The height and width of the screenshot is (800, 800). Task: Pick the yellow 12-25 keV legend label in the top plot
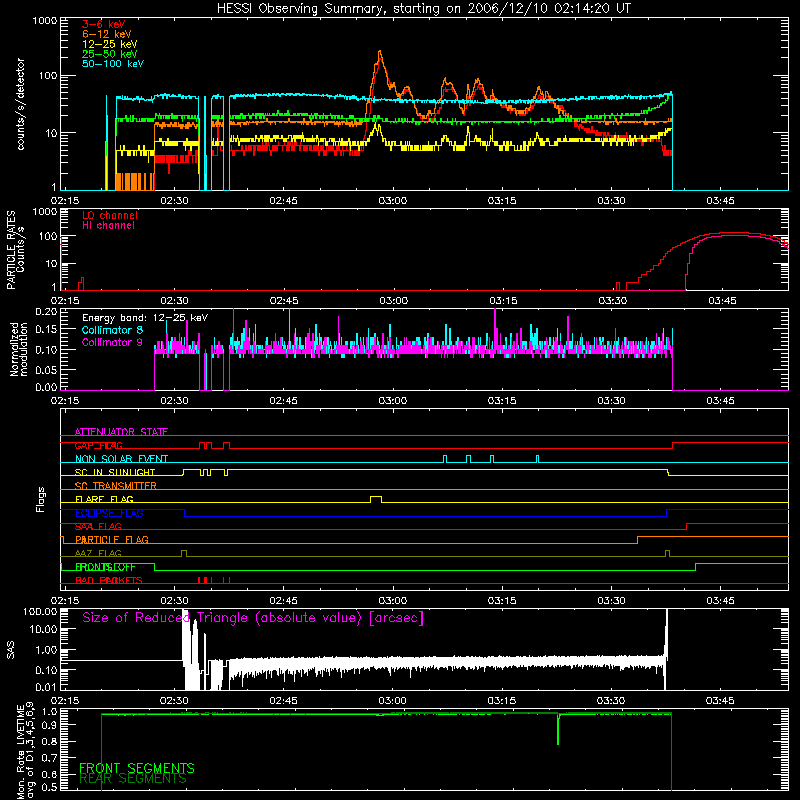(110, 44)
